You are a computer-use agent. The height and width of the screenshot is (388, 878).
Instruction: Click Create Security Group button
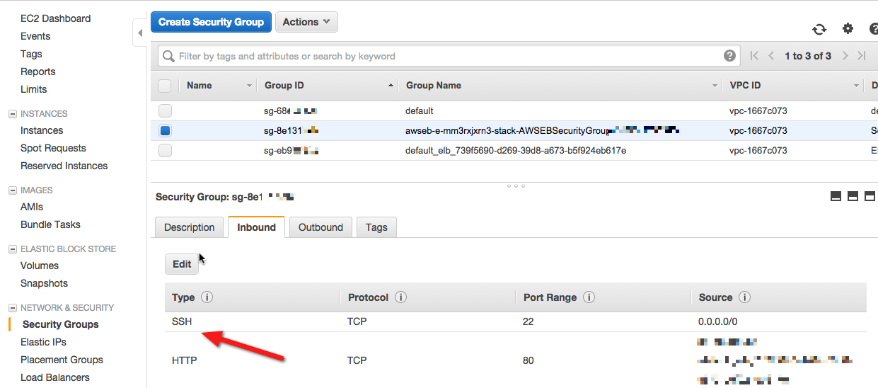coord(211,22)
